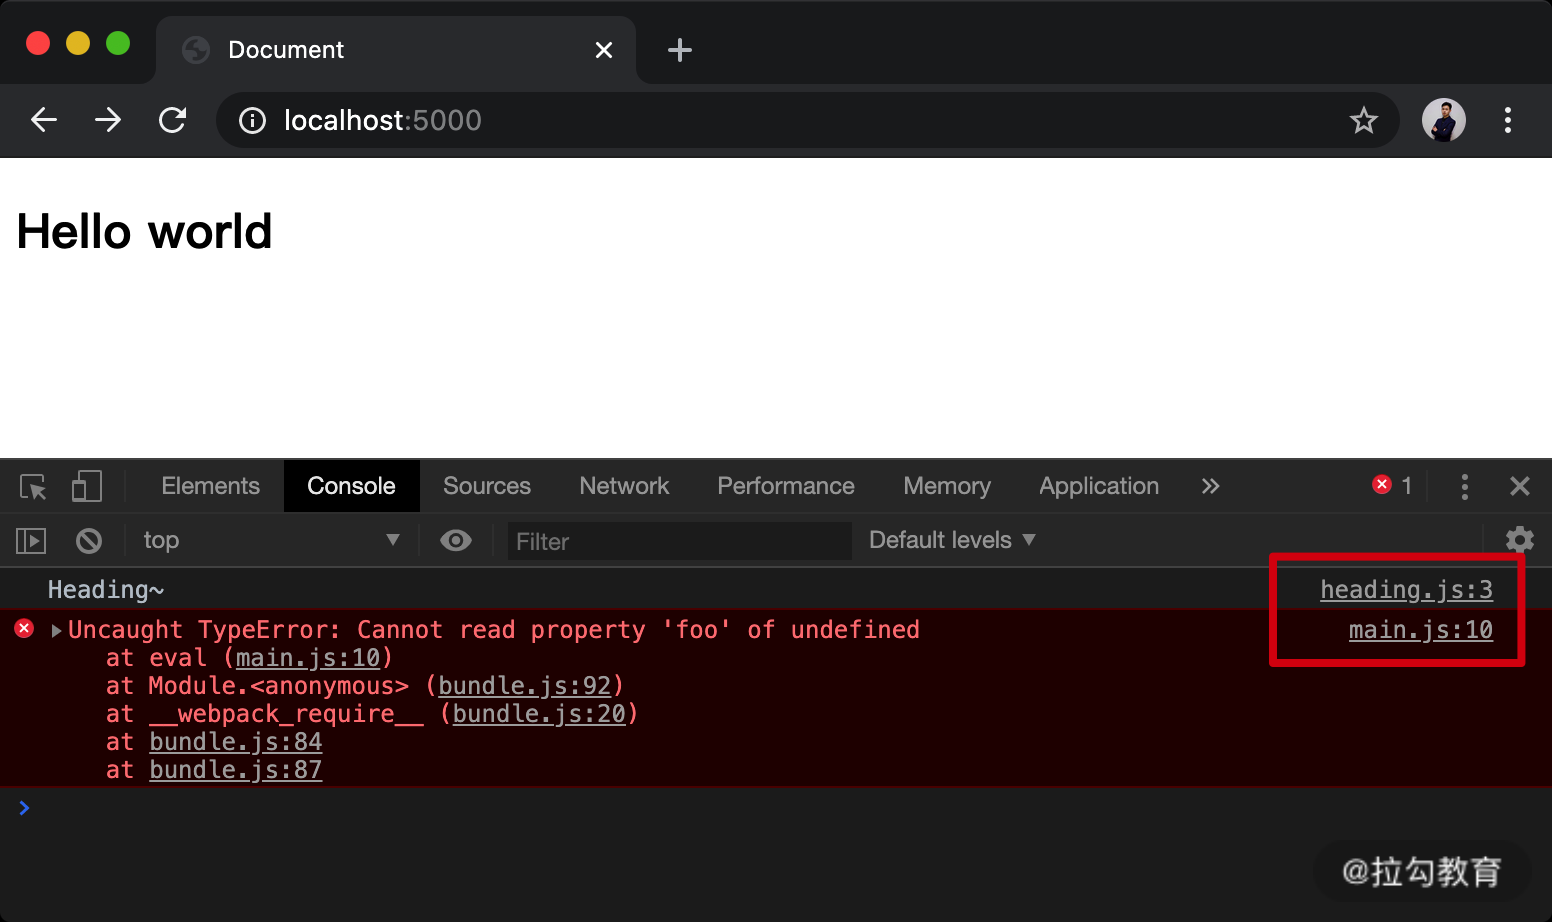This screenshot has height=922, width=1552.
Task: Reload the localhost page
Action: tap(172, 120)
